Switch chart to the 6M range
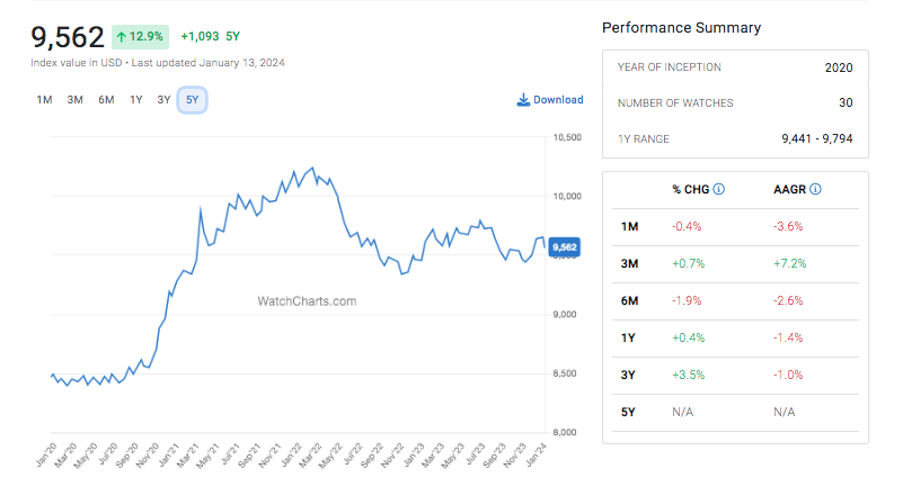Image resolution: width=904 pixels, height=478 pixels. 106,100
